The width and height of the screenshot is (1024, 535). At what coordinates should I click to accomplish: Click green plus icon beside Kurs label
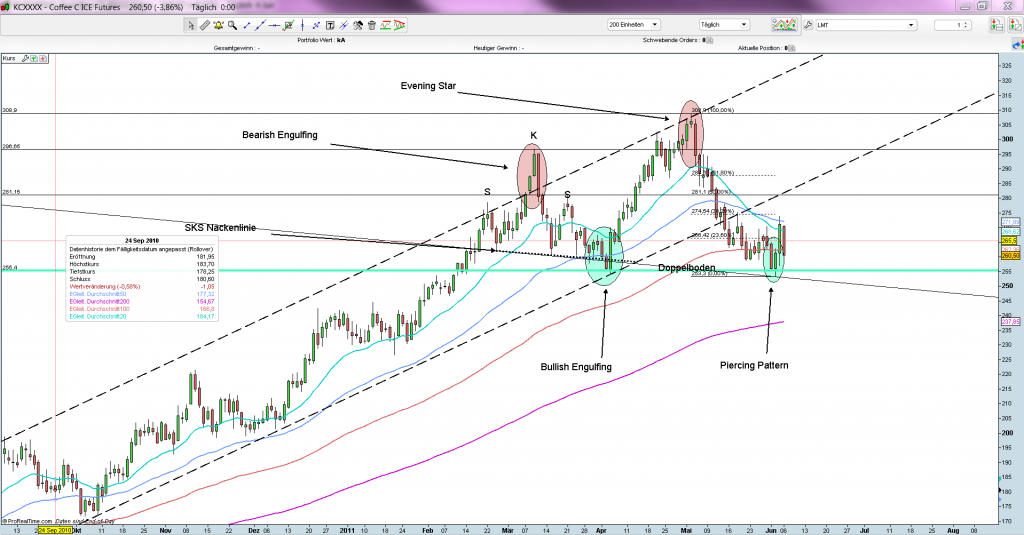[32, 59]
